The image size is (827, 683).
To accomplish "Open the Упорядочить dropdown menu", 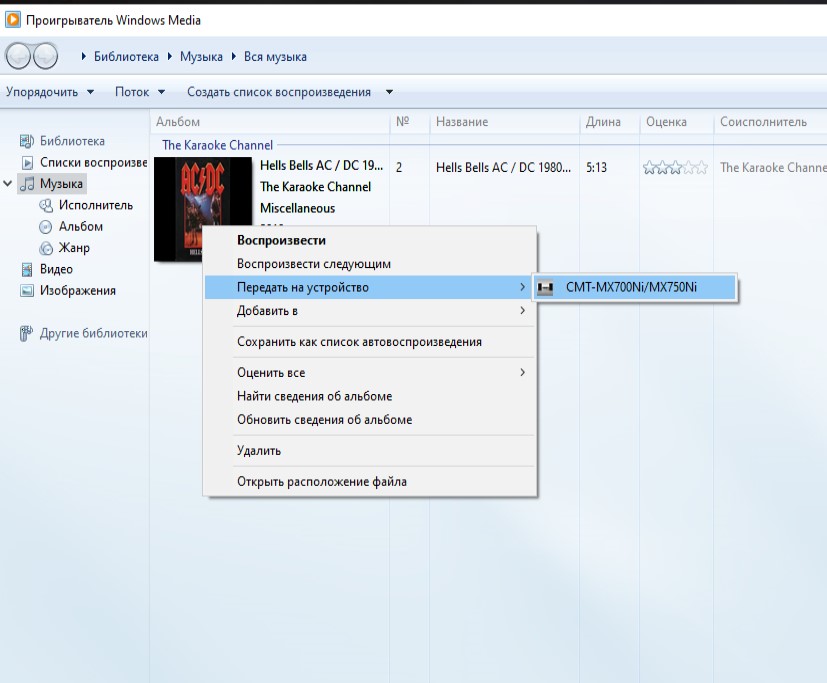I will 49,92.
